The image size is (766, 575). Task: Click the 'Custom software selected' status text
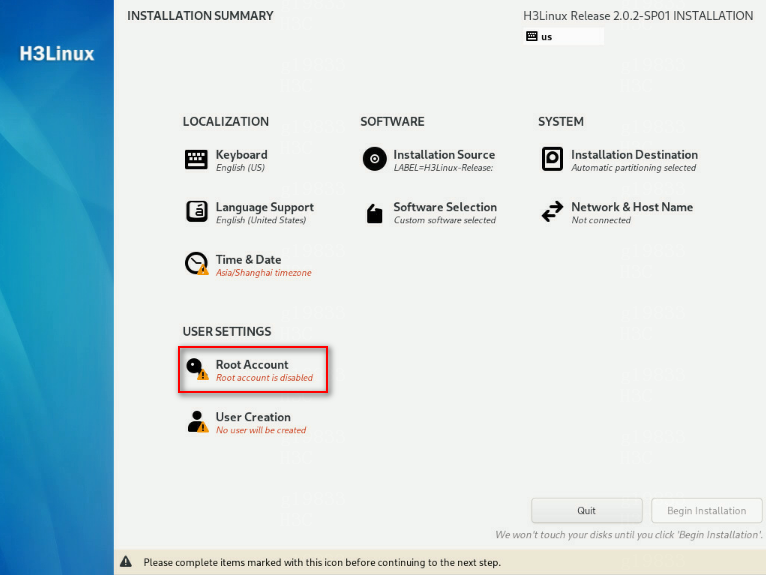click(x=445, y=220)
